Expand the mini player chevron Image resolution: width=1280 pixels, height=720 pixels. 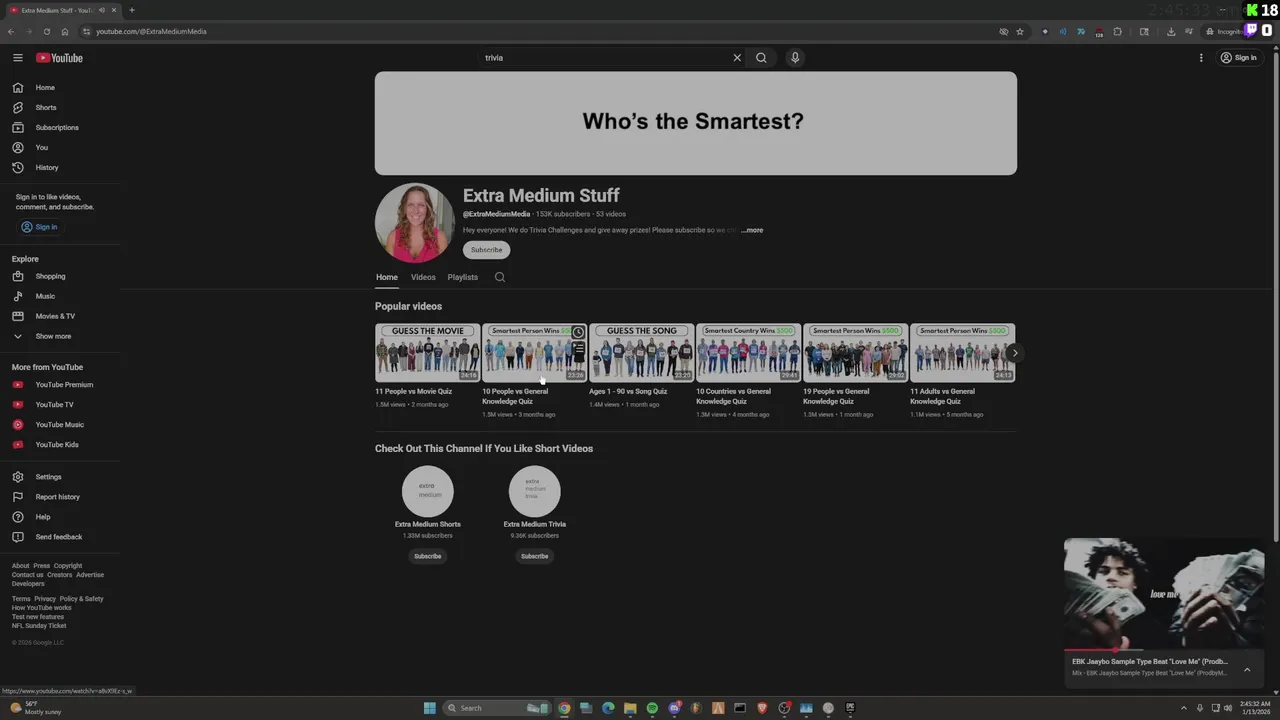(1247, 669)
